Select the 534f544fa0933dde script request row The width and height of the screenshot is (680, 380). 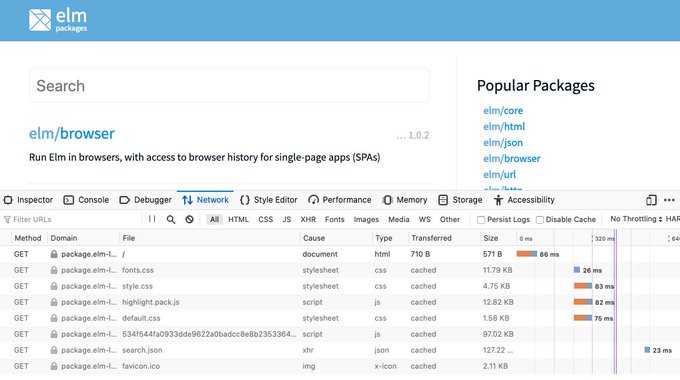click(x=340, y=334)
